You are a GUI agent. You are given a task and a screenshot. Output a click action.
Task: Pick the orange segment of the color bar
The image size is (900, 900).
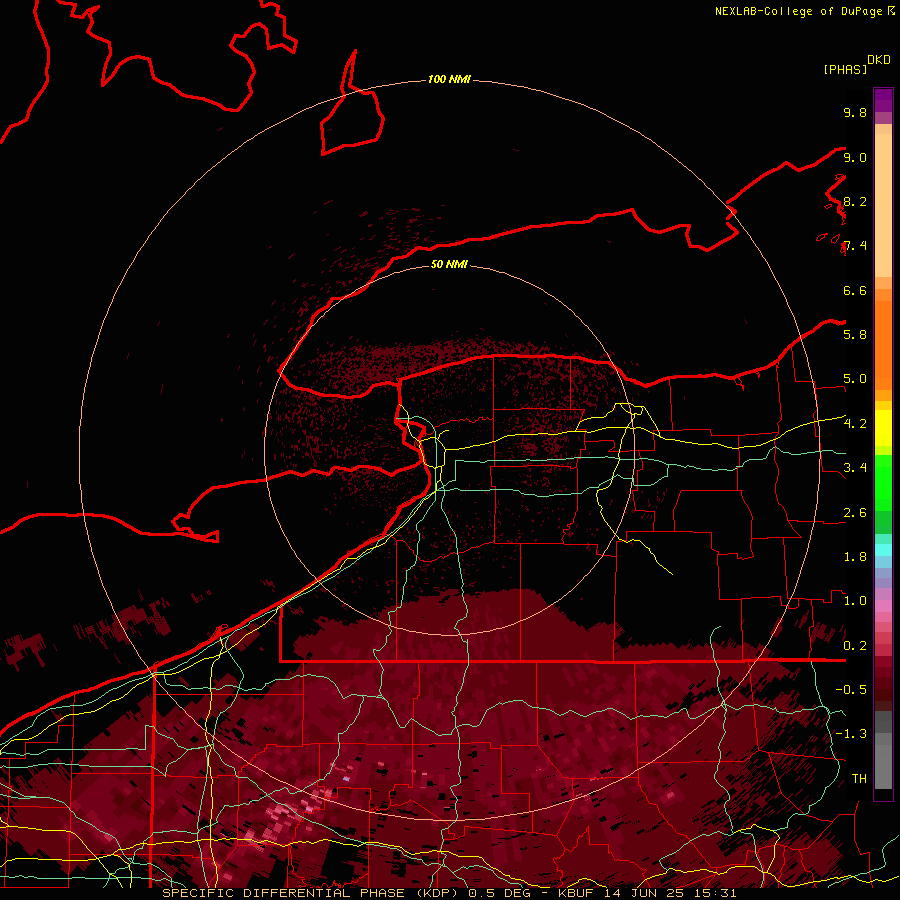tap(883, 344)
